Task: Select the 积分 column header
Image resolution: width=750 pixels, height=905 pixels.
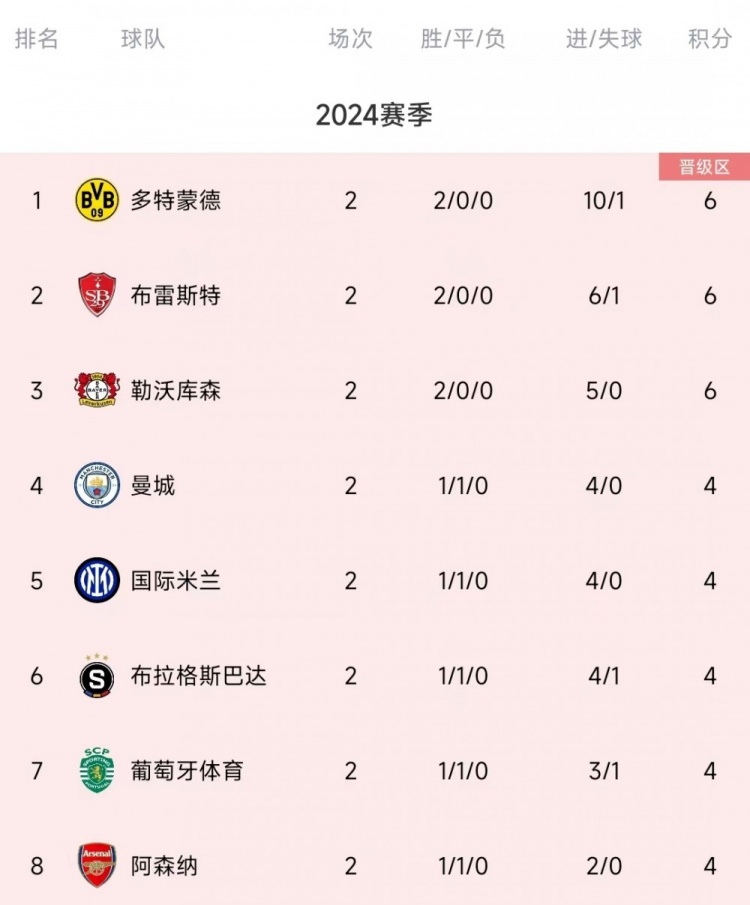Action: 710,39
